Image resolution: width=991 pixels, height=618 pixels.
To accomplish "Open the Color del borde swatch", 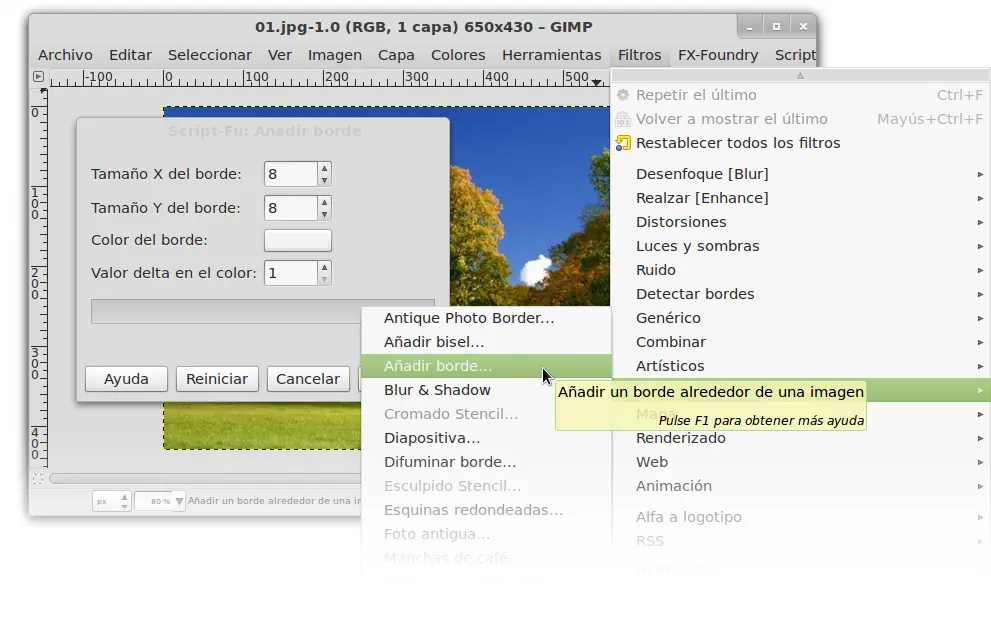I will pyautogui.click(x=298, y=240).
